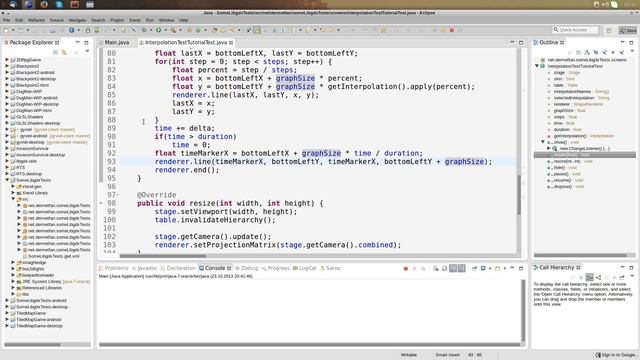Toggle Link with Editor in Package Explorer
The width and height of the screenshot is (640, 360).
(x=64, y=52)
